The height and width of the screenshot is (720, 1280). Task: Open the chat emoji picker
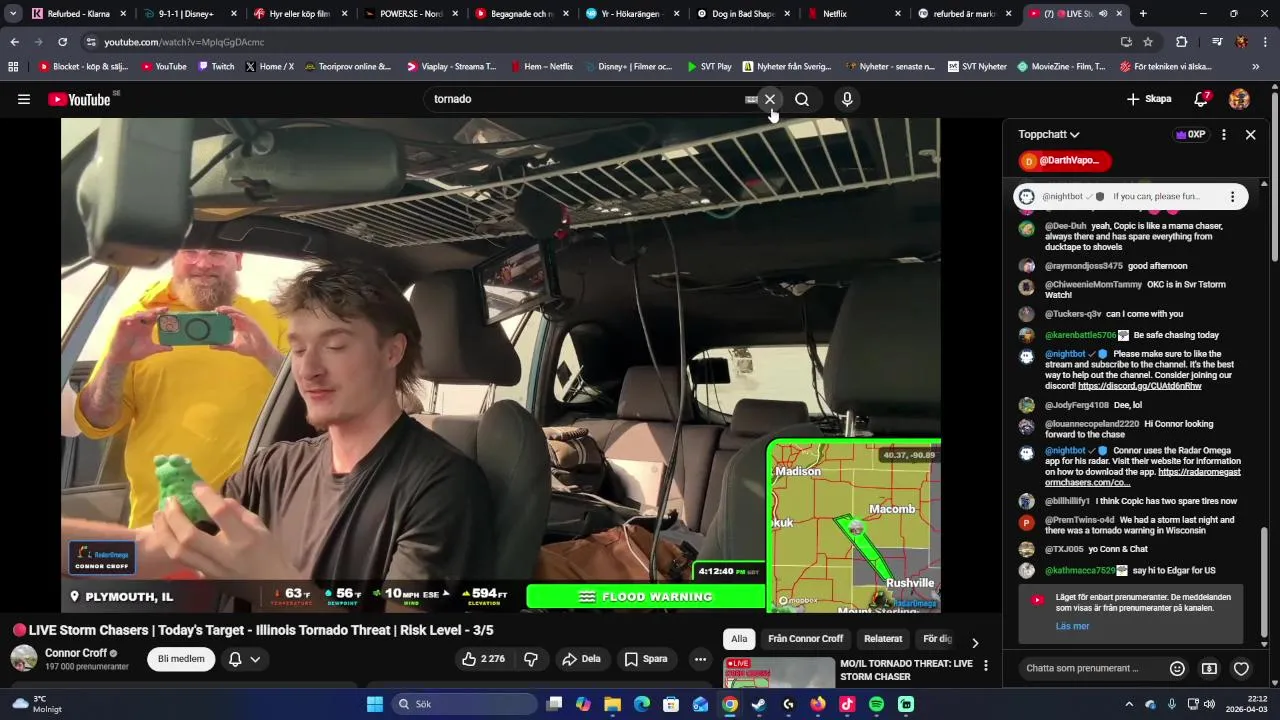coord(1177,668)
